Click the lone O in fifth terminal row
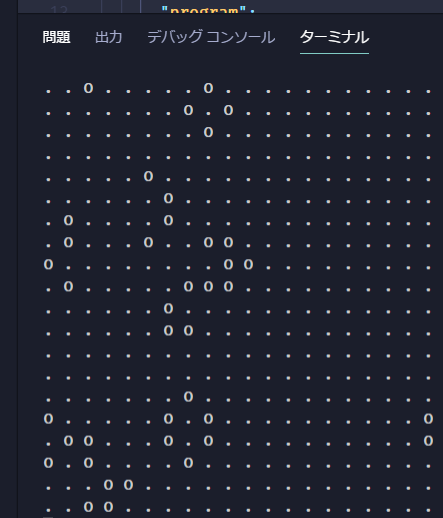Viewport: 443px width, 518px height. pos(148,176)
